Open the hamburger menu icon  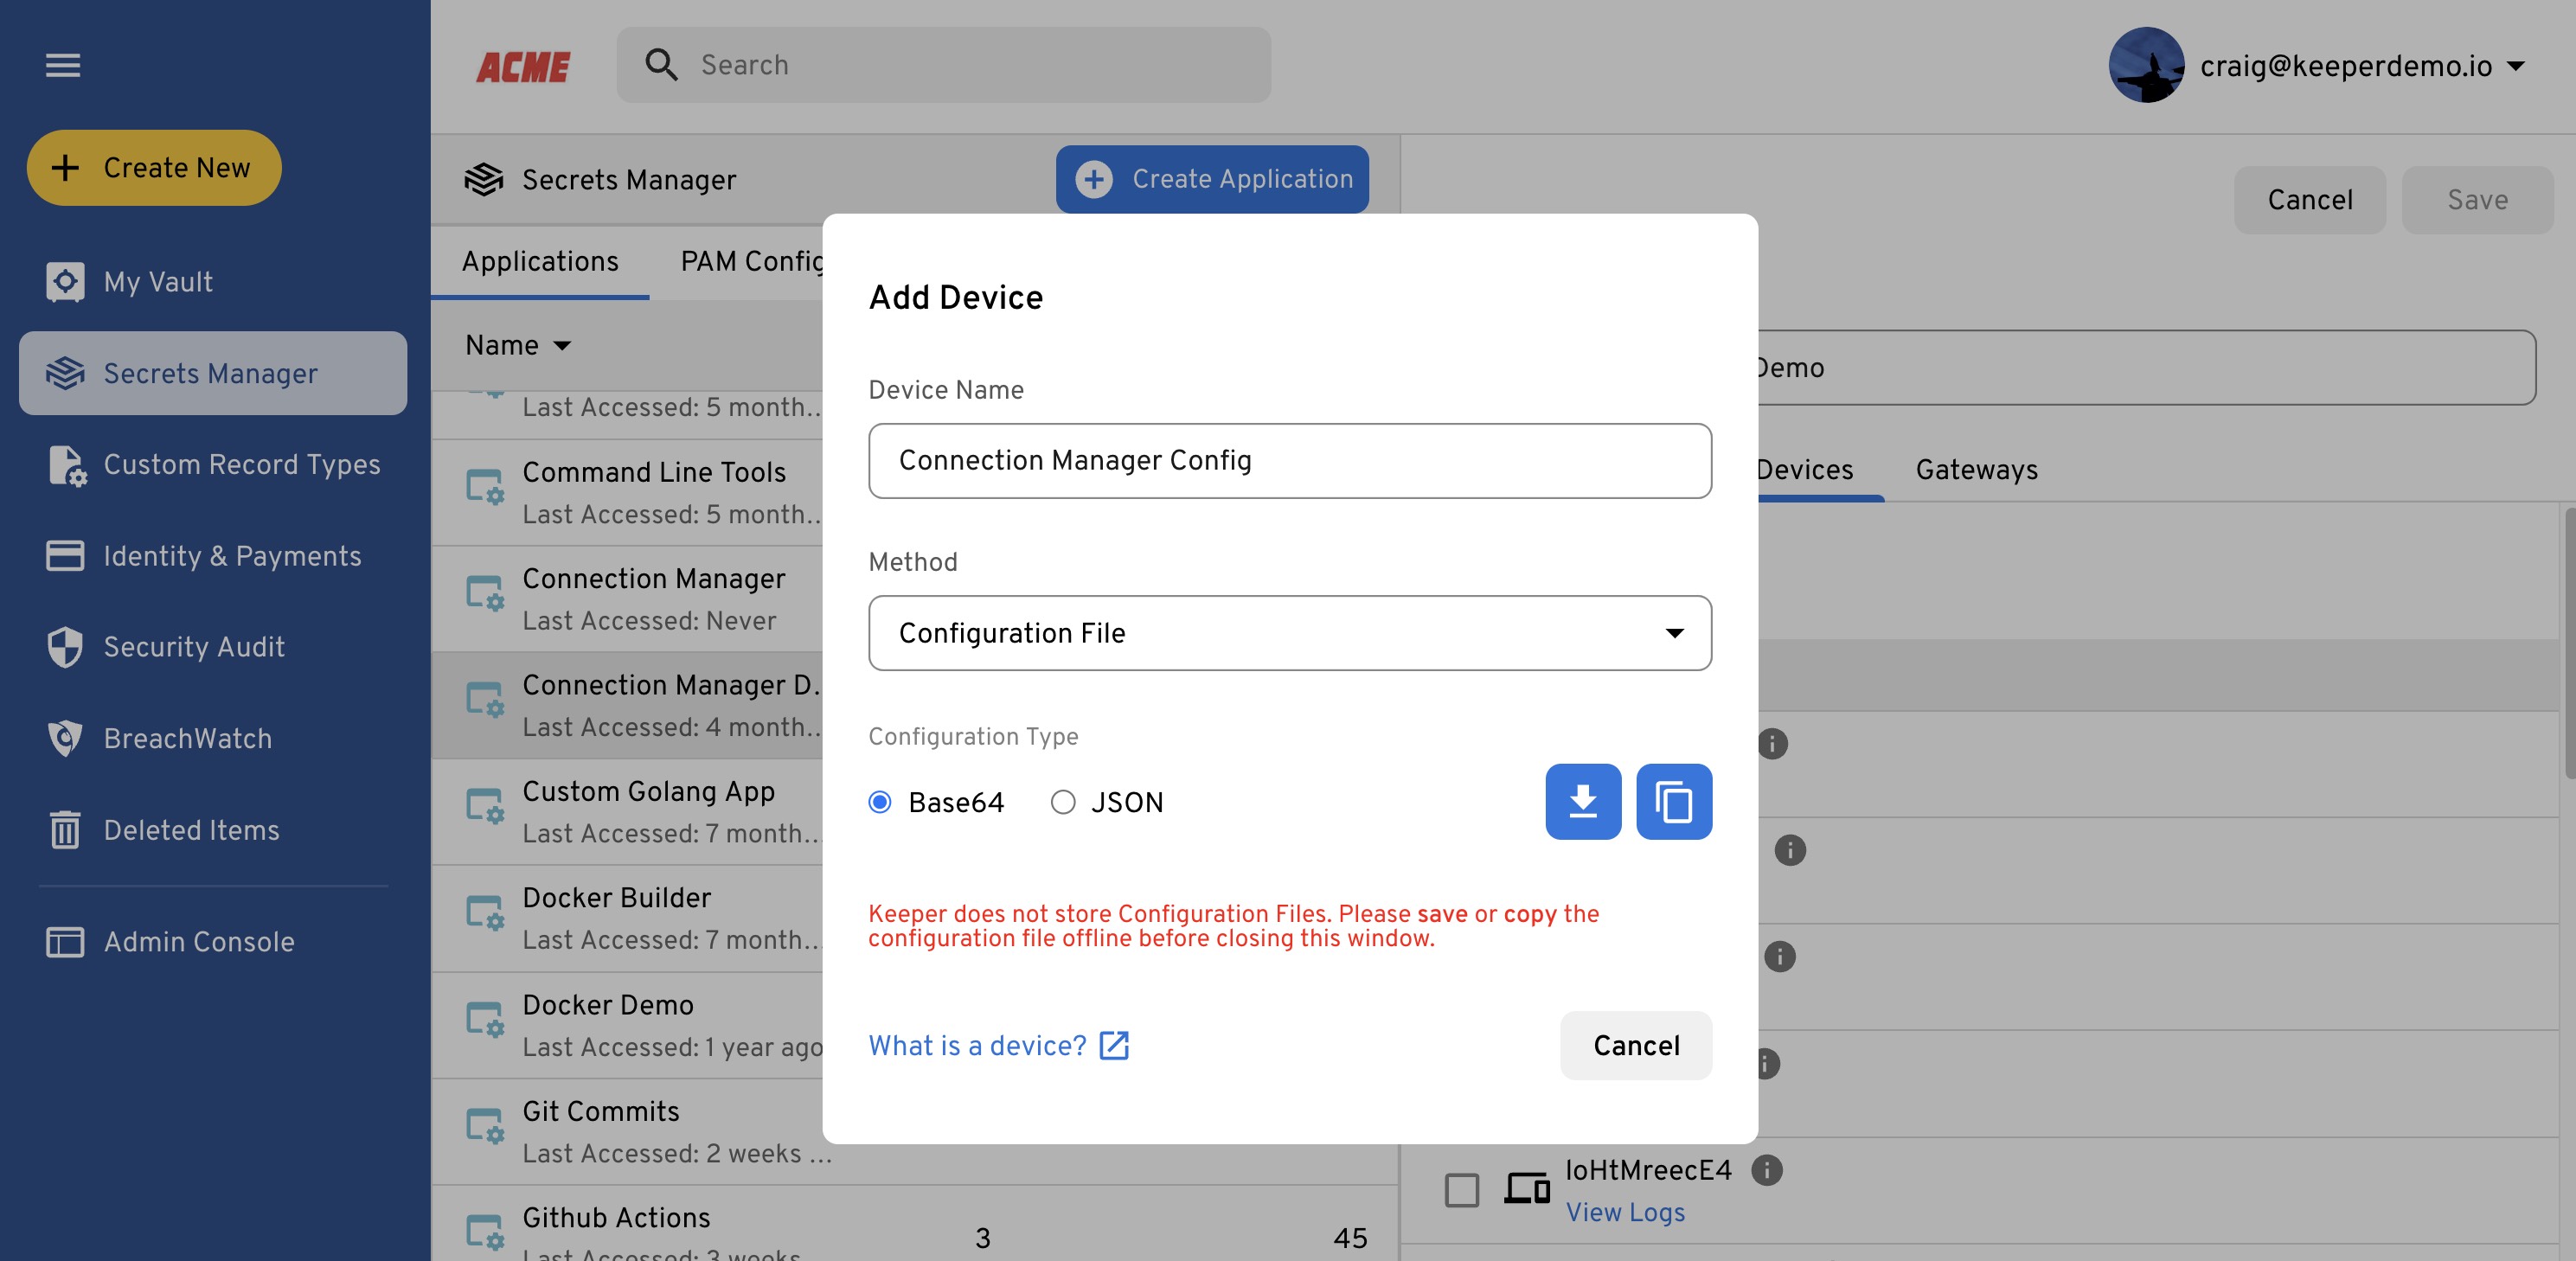click(63, 65)
